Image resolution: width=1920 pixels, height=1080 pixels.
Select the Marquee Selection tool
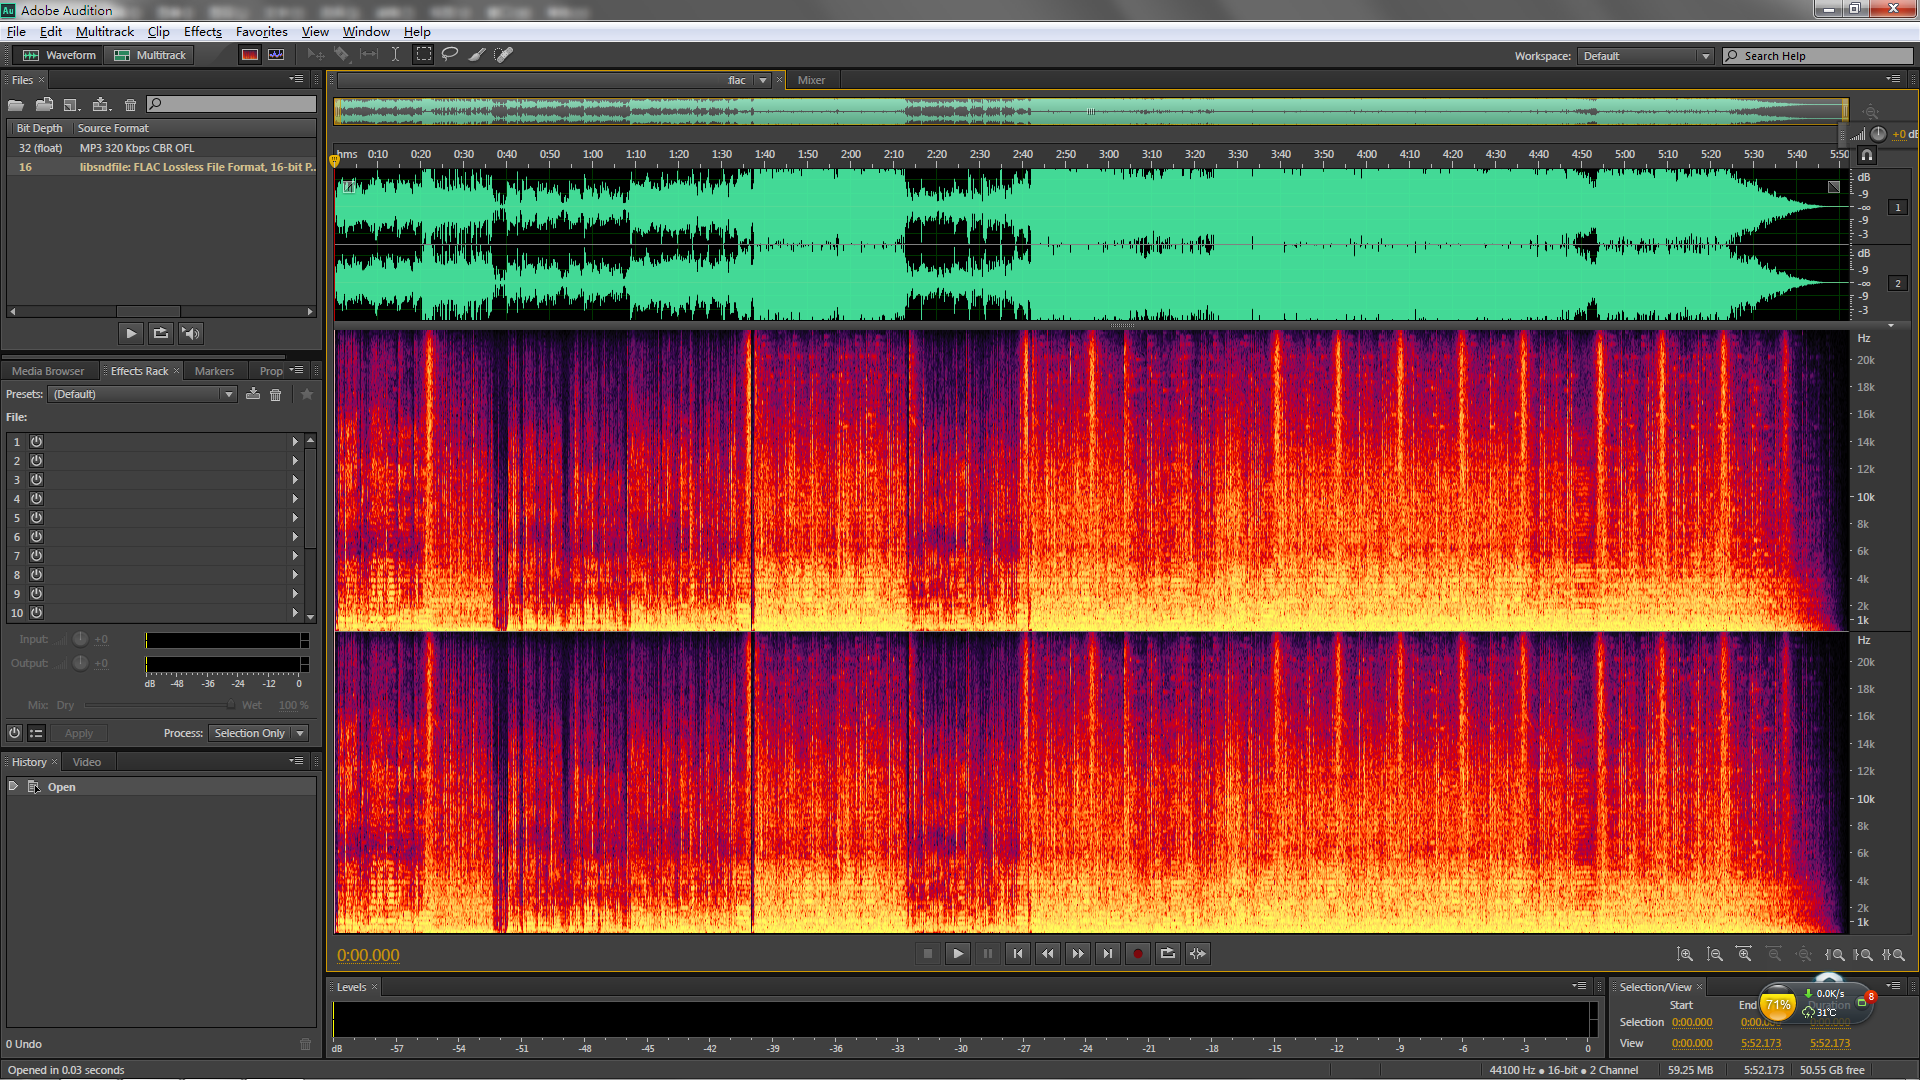424,55
